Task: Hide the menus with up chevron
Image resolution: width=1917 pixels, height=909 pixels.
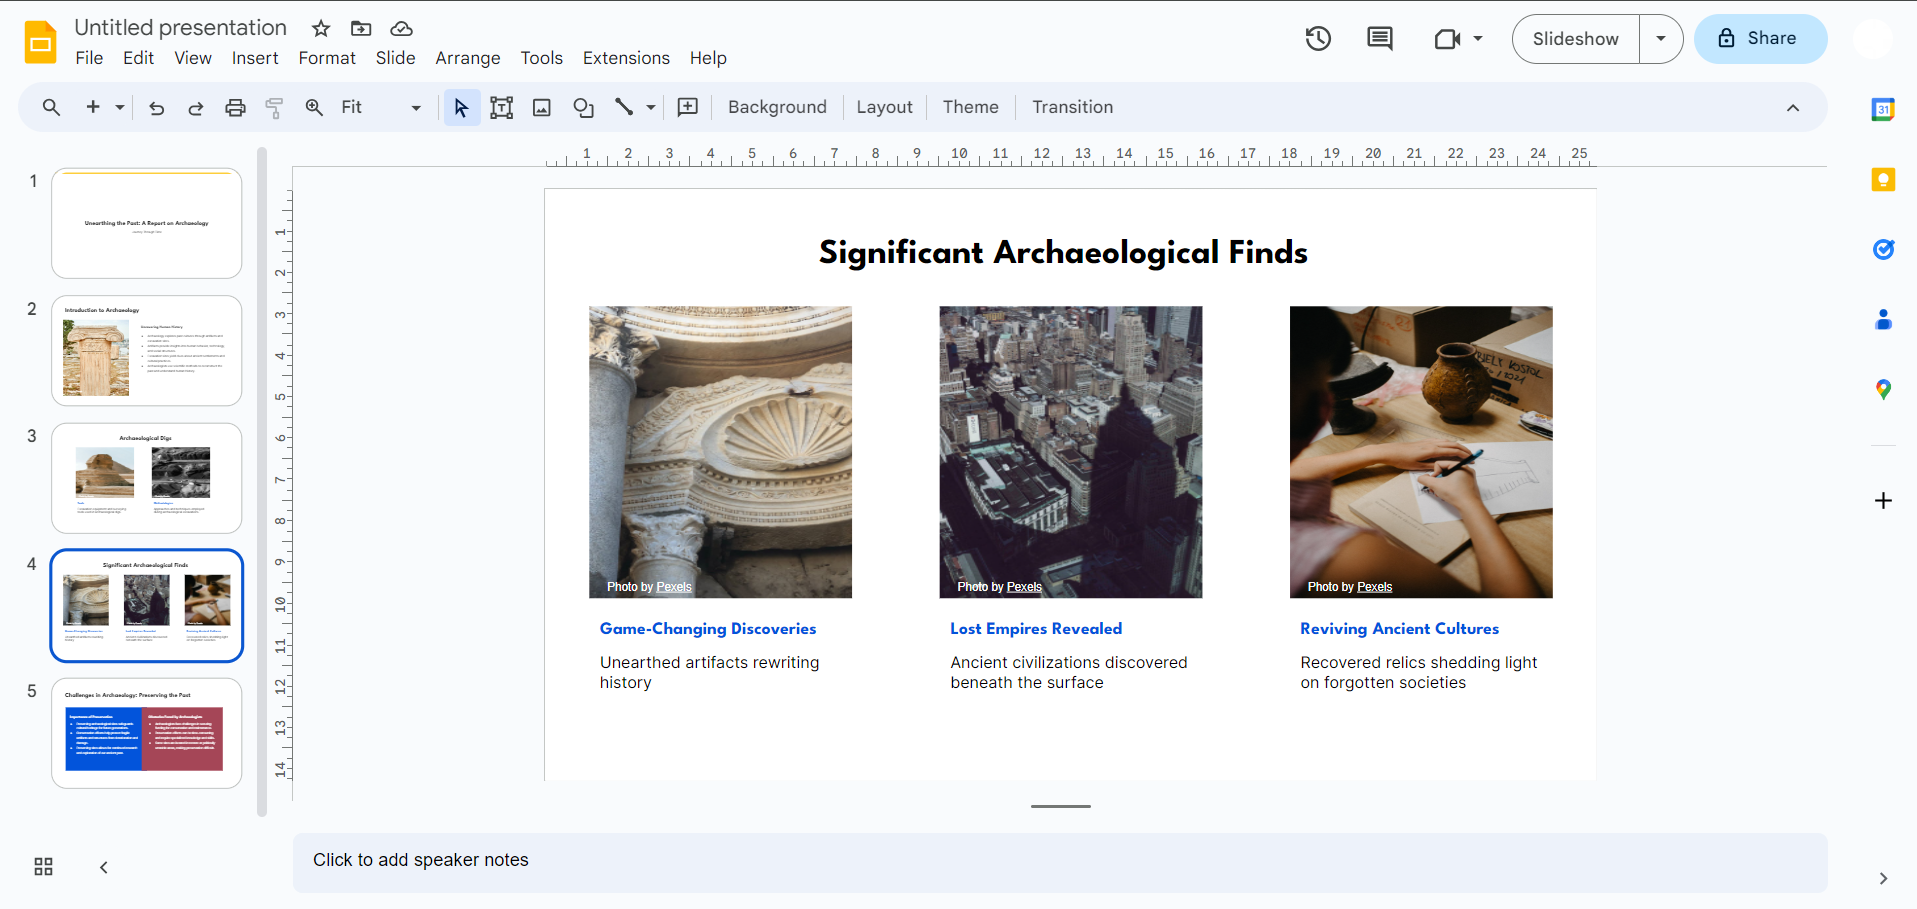Action: click(1793, 108)
